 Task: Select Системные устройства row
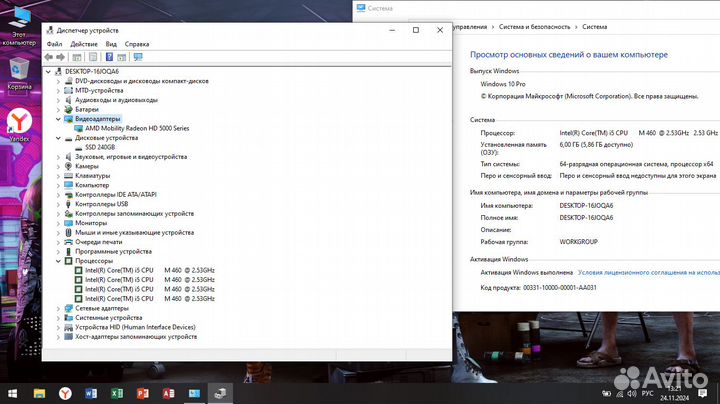108,318
